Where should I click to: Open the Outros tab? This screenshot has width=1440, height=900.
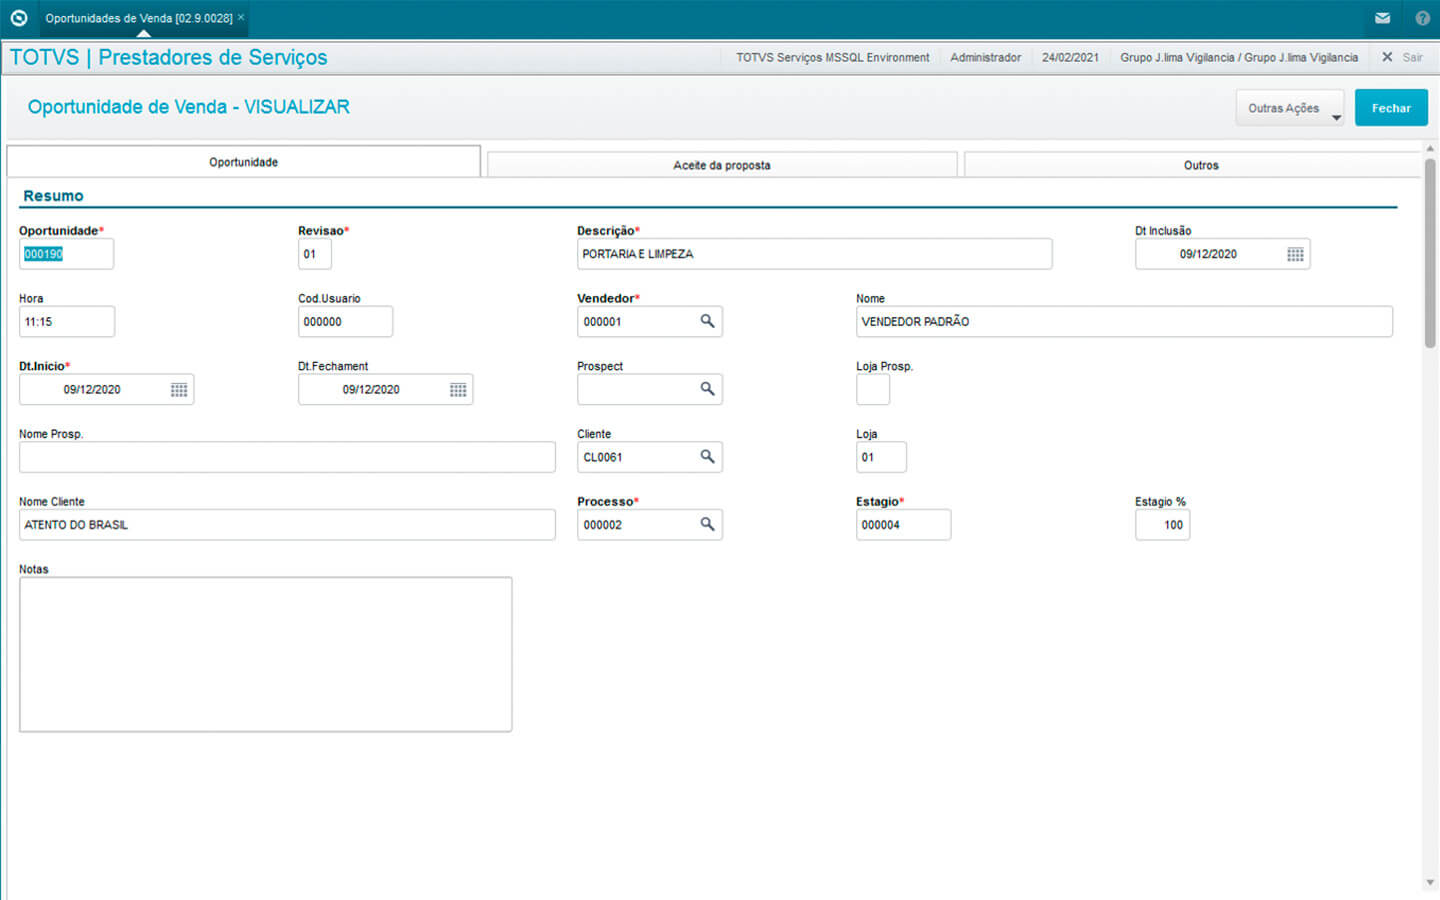[1200, 165]
